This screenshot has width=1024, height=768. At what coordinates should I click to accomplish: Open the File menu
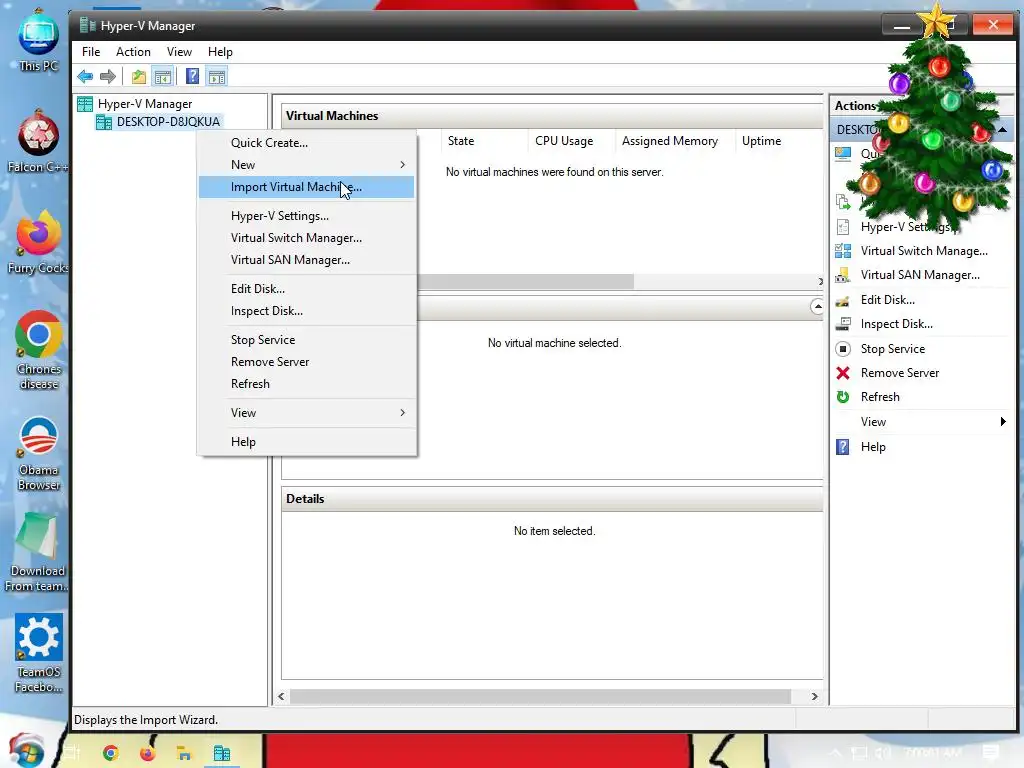coord(91,52)
